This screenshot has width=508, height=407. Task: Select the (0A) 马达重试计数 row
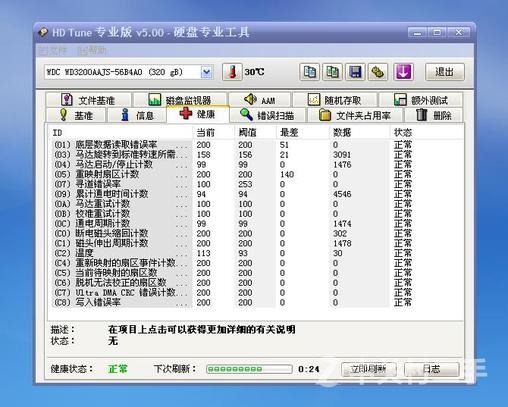click(256, 204)
